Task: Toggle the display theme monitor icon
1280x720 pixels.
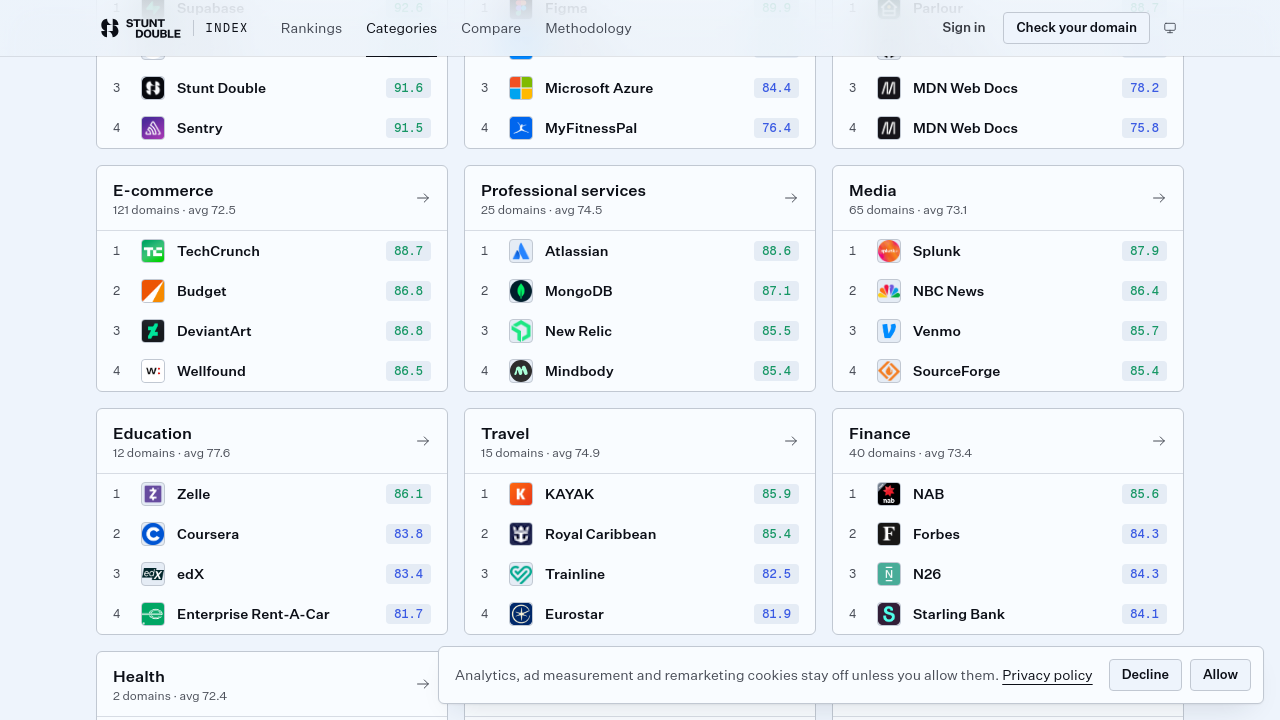Action: coord(1170,28)
